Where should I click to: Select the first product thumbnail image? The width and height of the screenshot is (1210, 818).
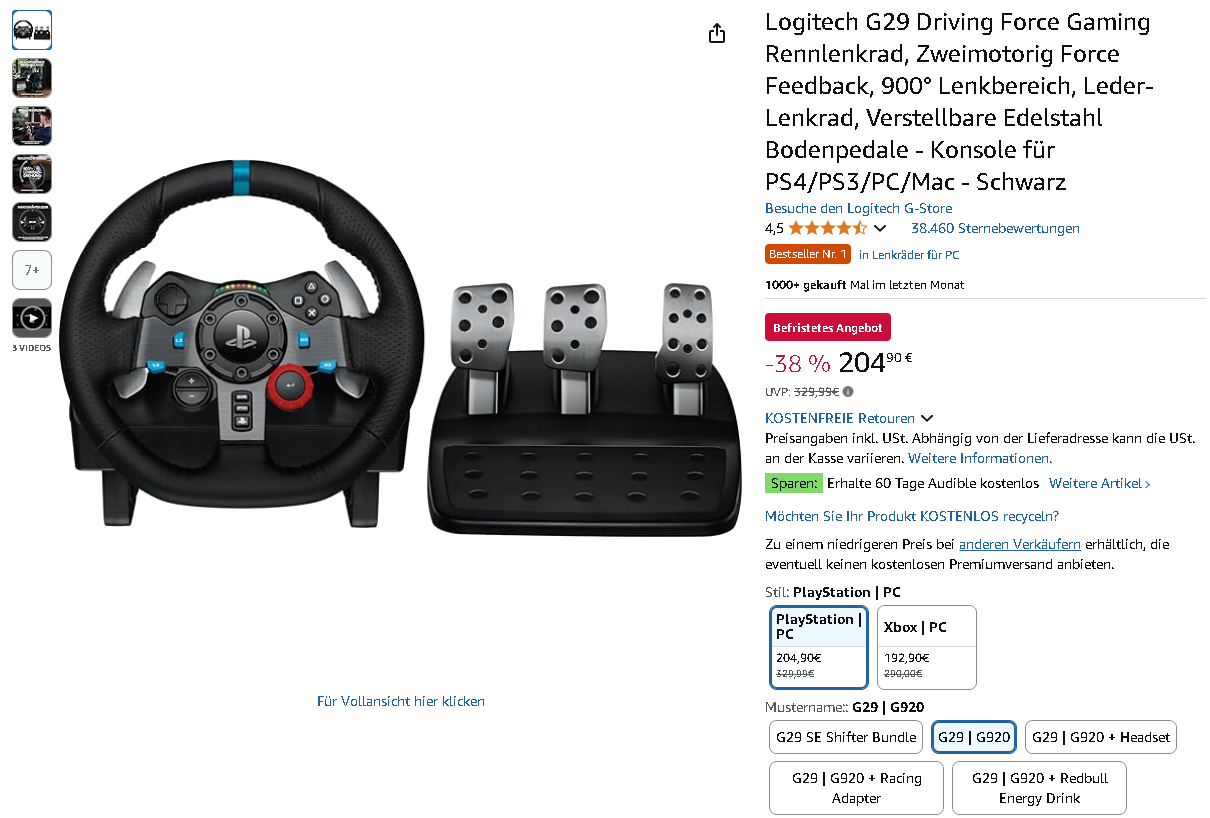[32, 30]
